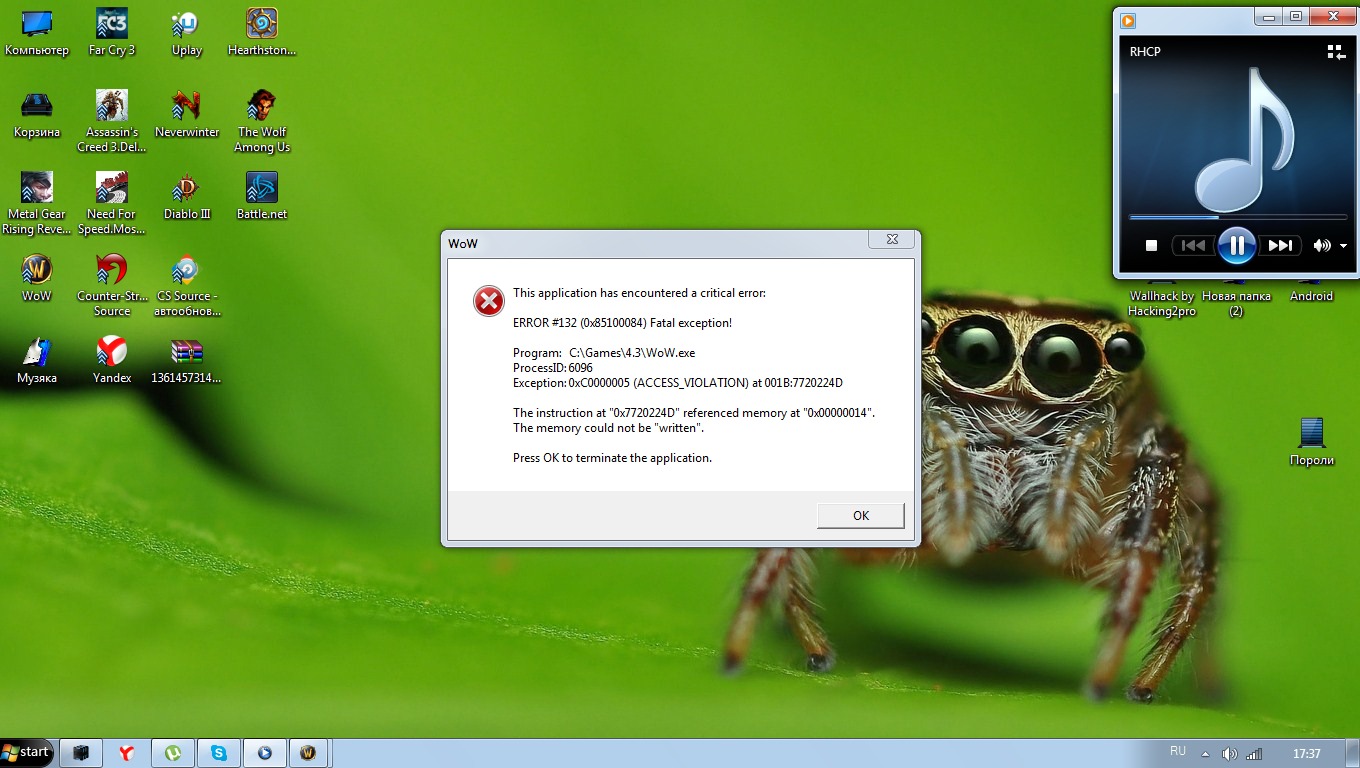Select the Far Cry 3 desktop icon

click(112, 33)
